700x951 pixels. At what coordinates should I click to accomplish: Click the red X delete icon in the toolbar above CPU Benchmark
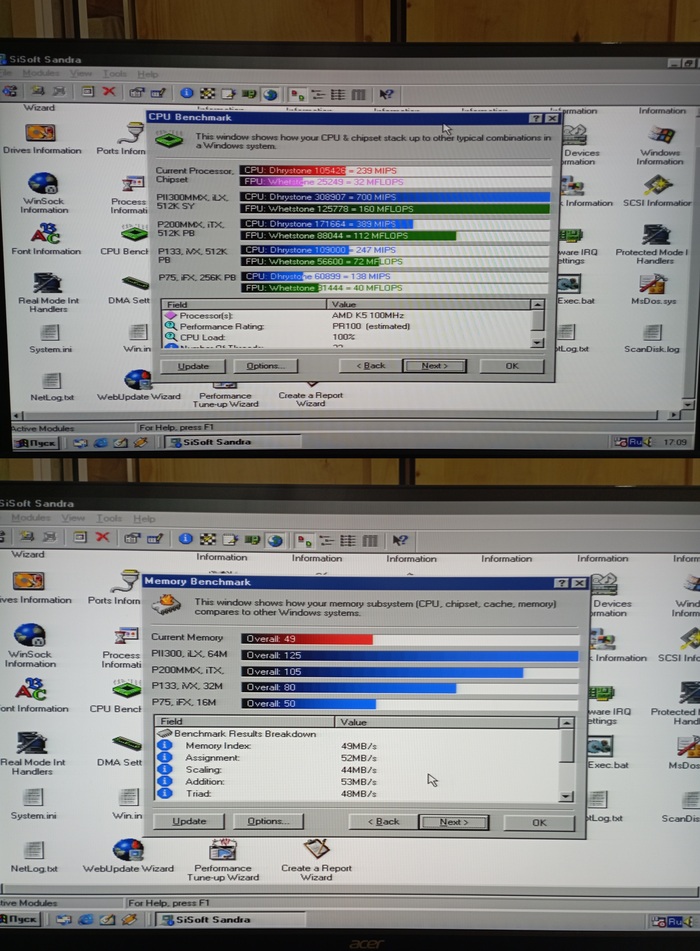[109, 92]
